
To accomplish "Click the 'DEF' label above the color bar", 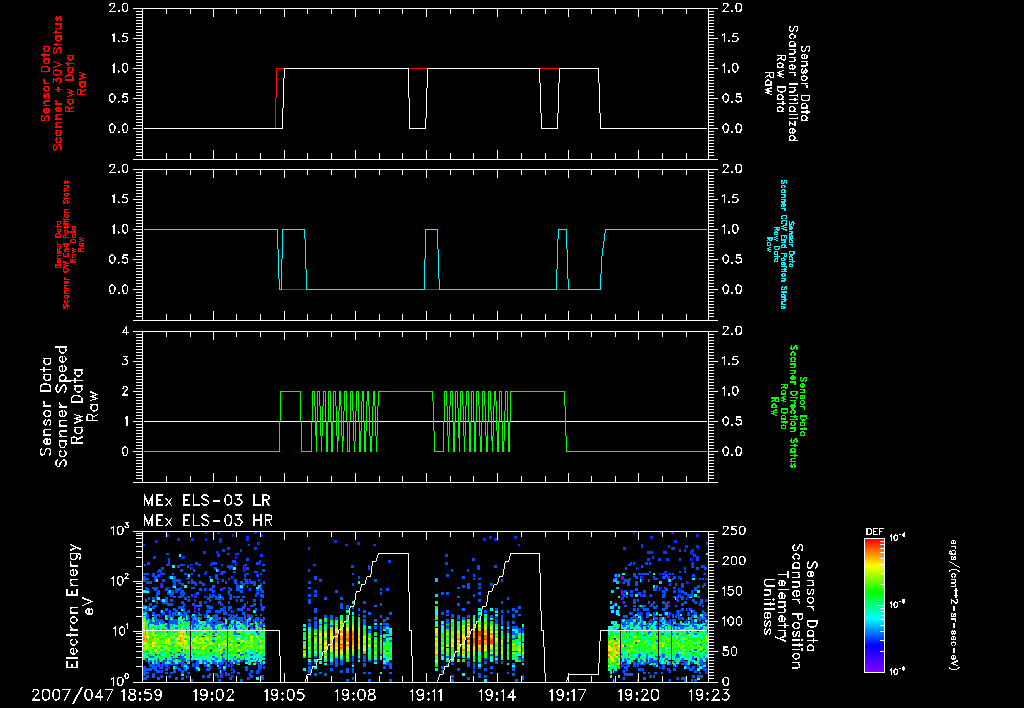I will click(874, 532).
